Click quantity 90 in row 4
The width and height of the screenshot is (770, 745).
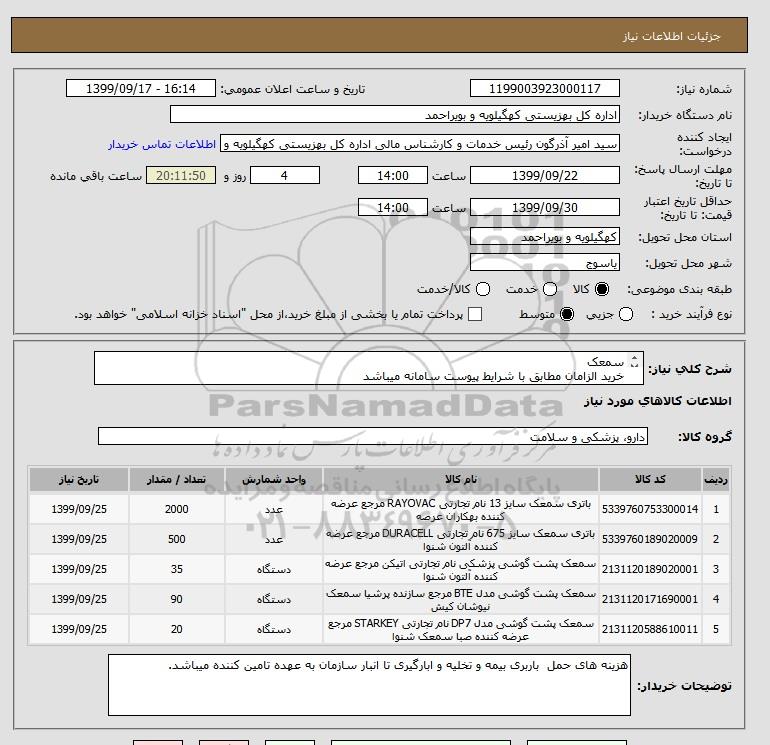point(177,599)
